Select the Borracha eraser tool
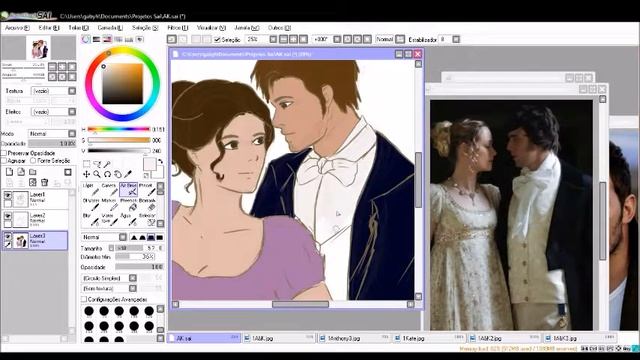Viewport: 640px width, 360px height. click(x=147, y=204)
